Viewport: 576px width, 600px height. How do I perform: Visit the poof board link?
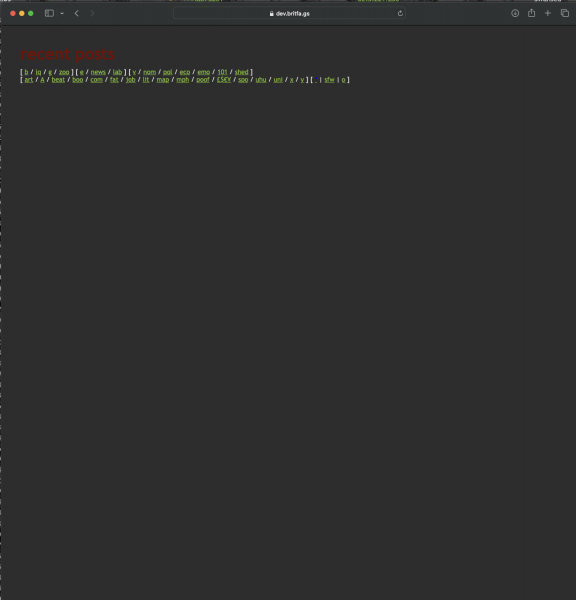(203, 80)
